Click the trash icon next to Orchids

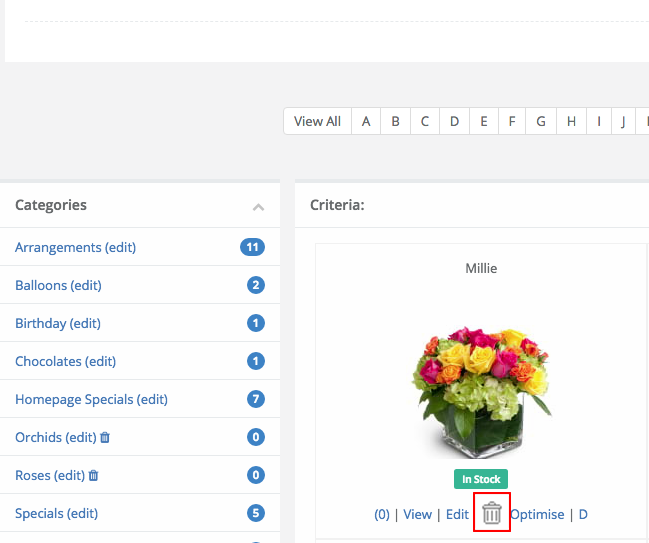[x=105, y=437]
